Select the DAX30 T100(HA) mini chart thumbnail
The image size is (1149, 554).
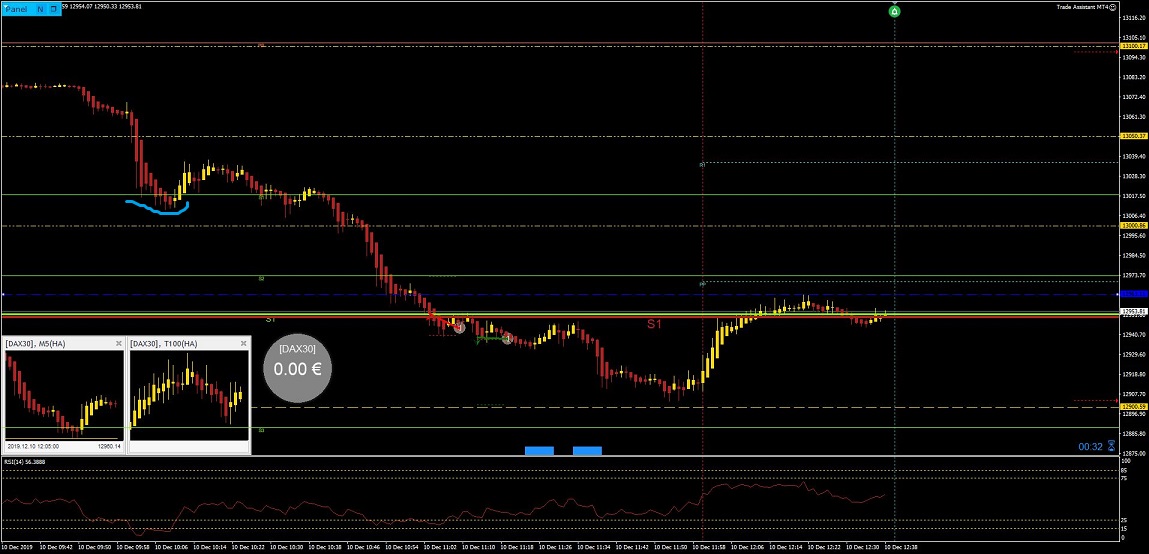[x=189, y=394]
